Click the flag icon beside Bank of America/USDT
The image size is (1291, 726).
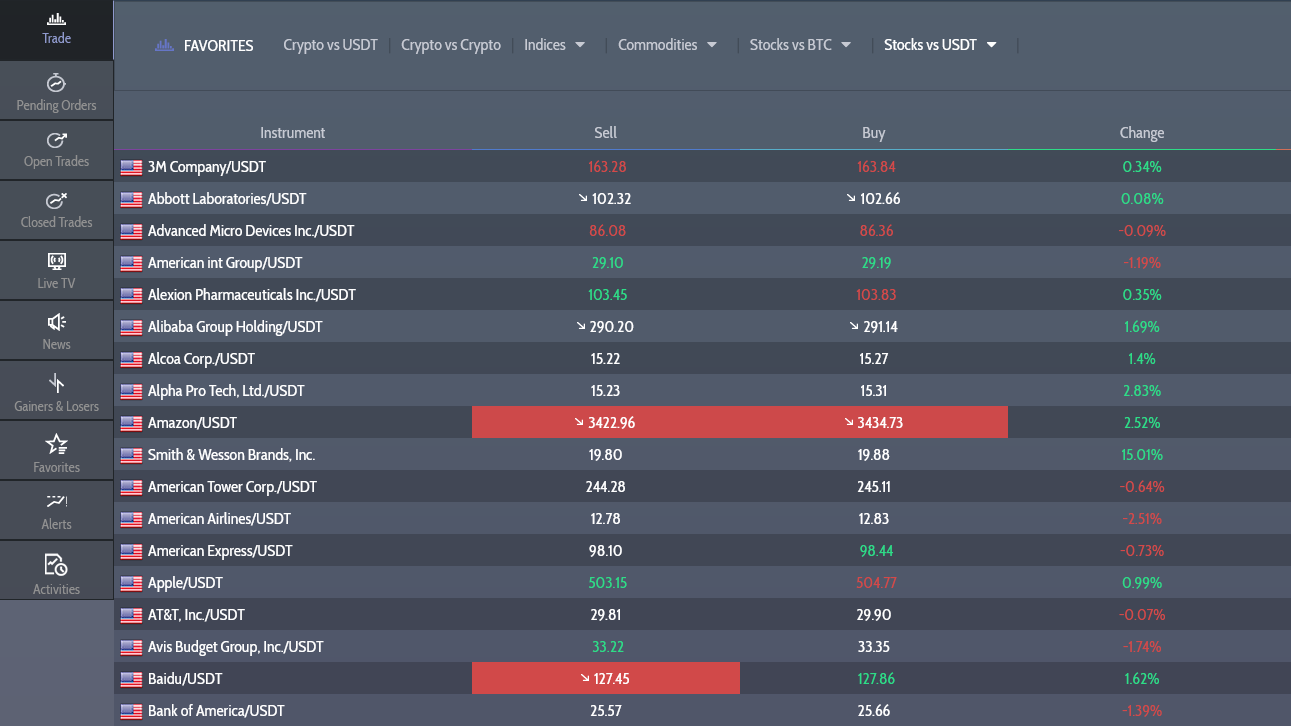pos(131,711)
